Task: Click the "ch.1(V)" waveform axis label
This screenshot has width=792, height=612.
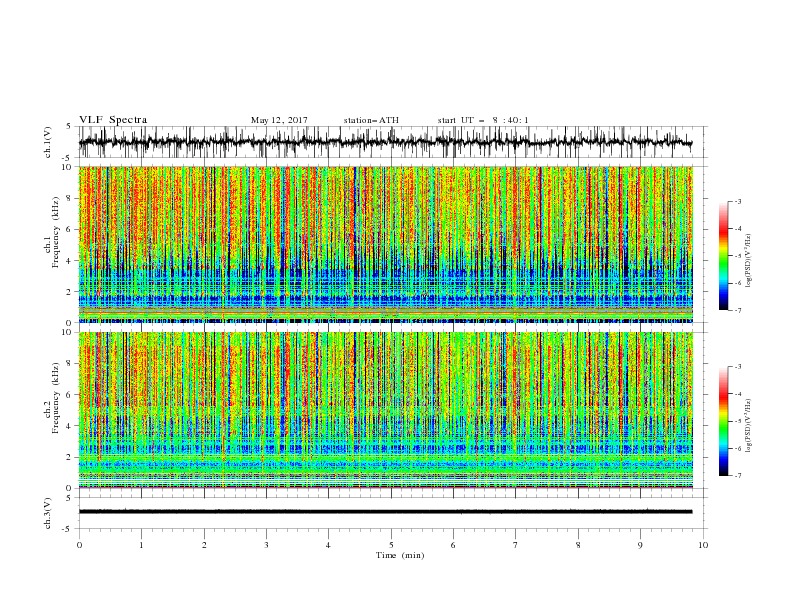Action: 48,142
